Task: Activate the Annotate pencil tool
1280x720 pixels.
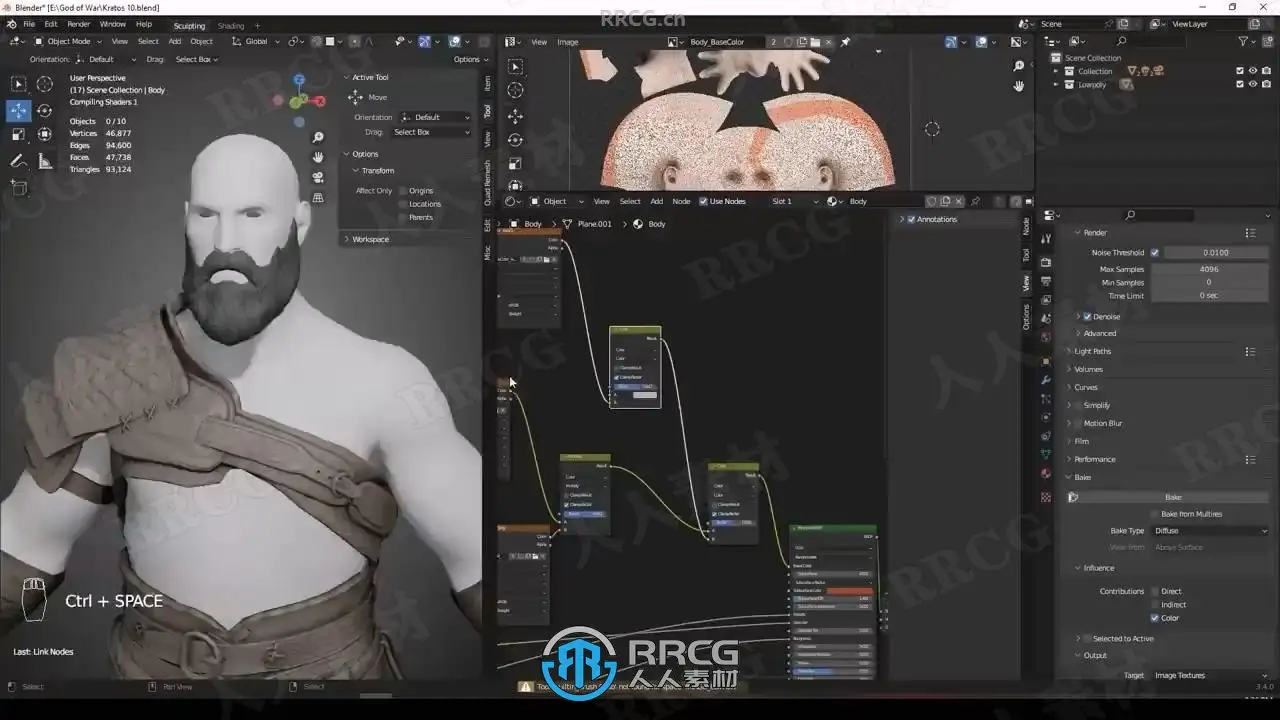Action: tap(19, 160)
